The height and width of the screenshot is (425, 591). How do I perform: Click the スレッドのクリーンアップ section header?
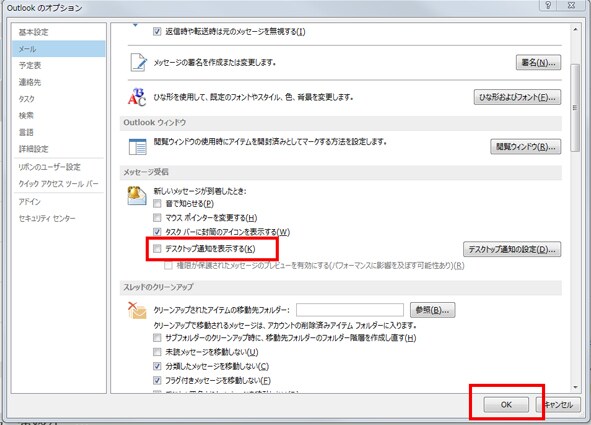(x=341, y=287)
